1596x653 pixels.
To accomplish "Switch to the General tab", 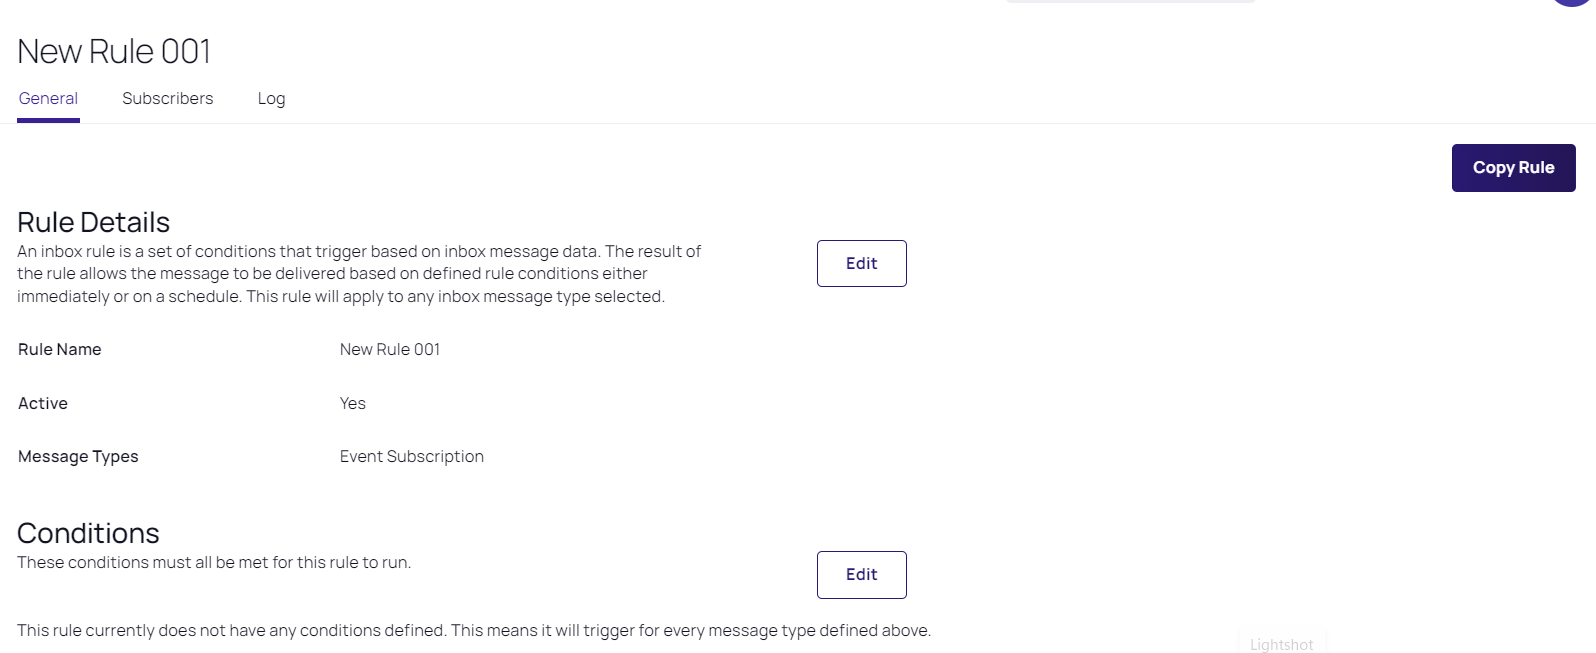I will [48, 99].
